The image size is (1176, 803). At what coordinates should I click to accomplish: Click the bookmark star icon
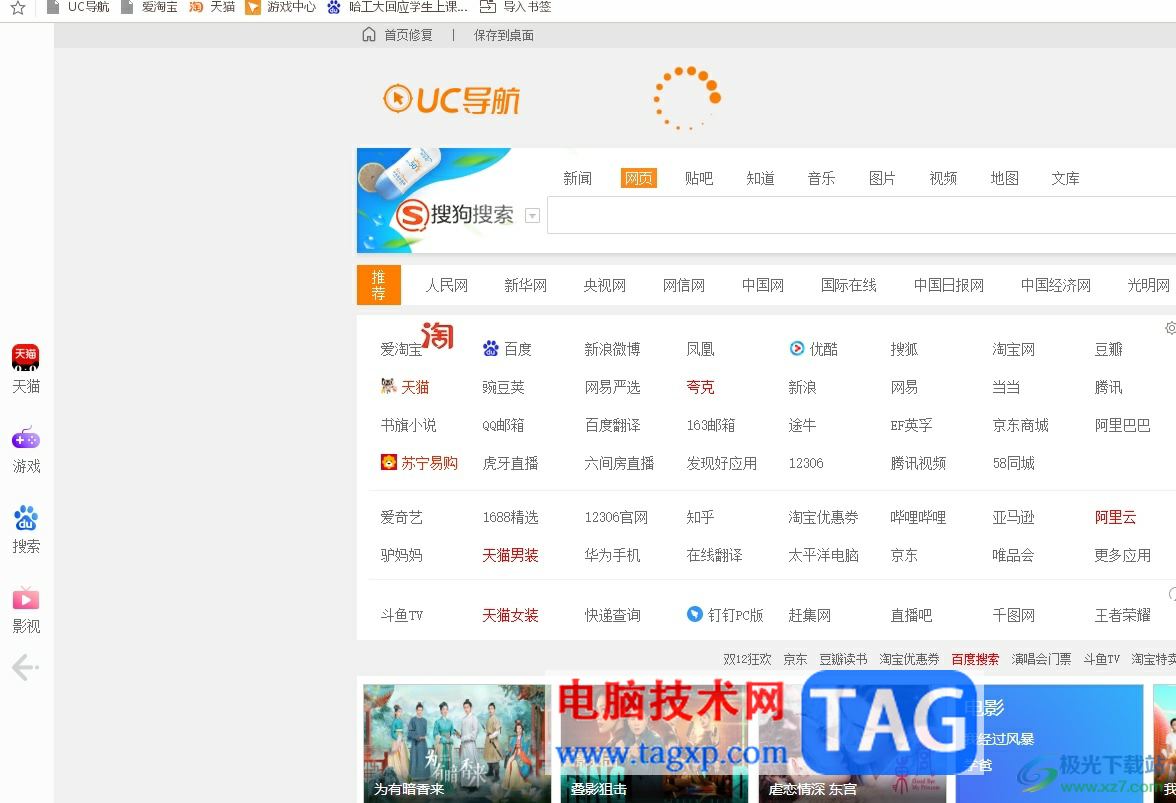(x=18, y=7)
